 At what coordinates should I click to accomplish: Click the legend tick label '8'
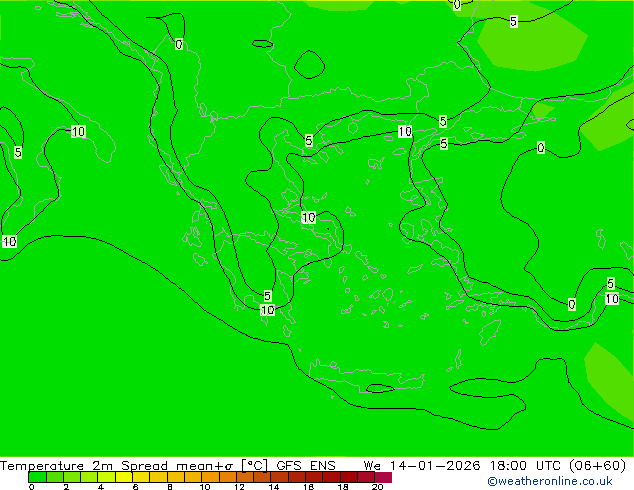(170, 487)
